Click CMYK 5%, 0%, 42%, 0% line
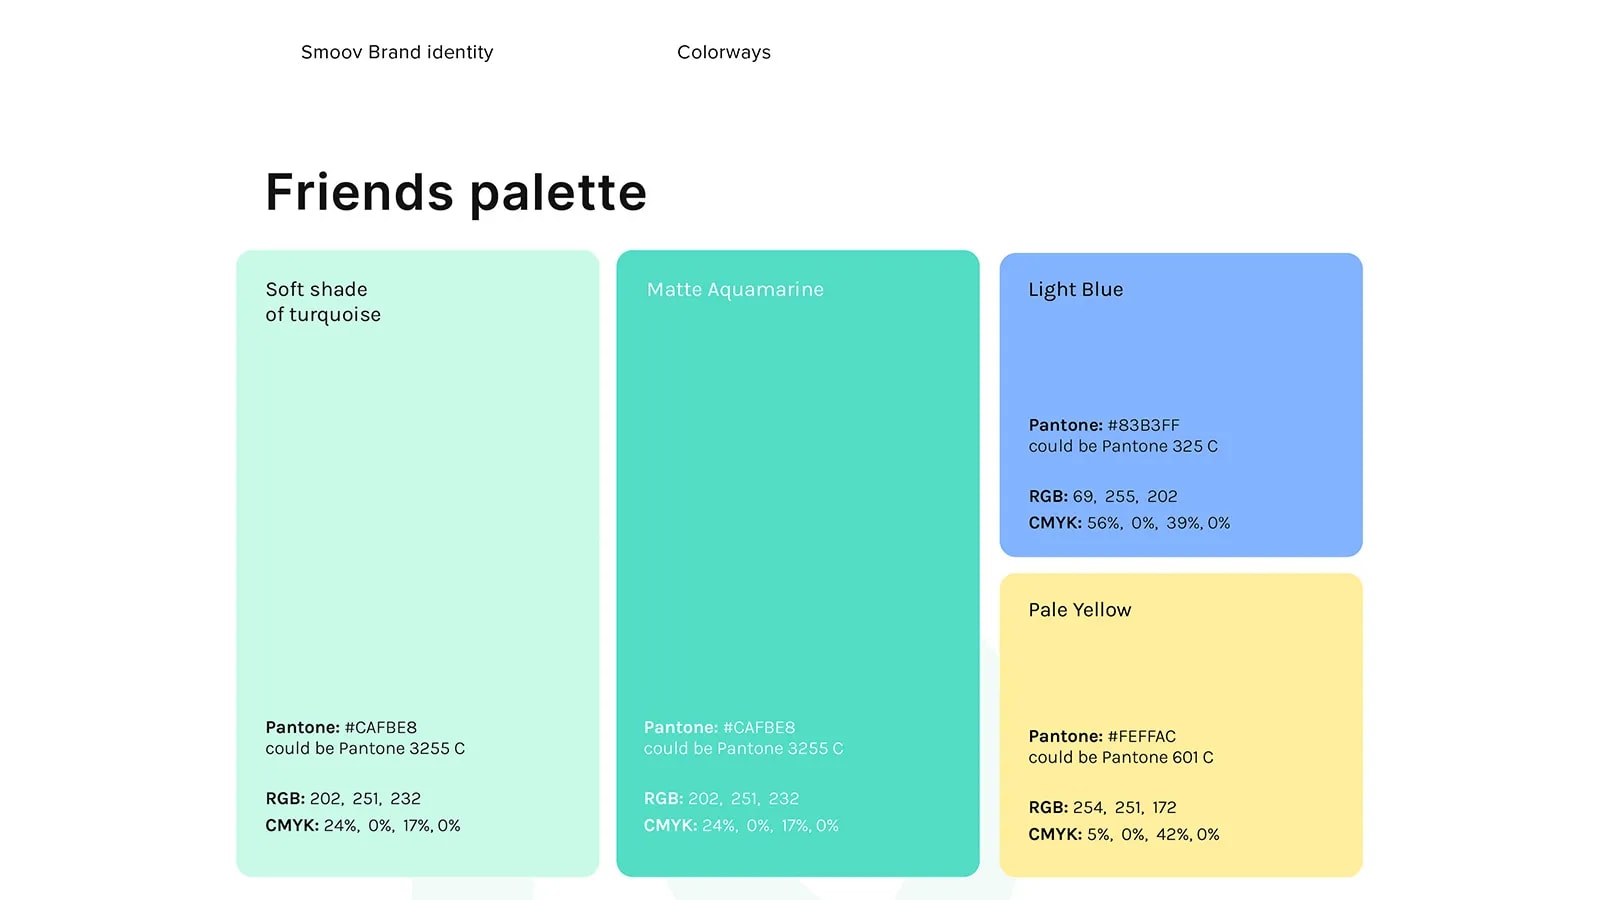 pyautogui.click(x=1124, y=834)
